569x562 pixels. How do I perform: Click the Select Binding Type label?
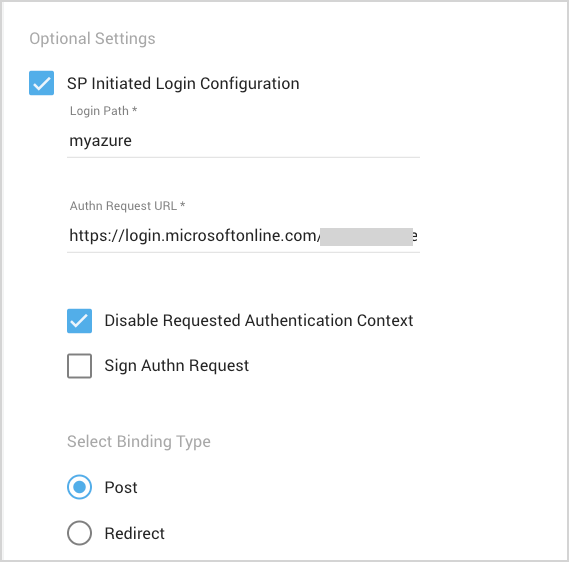[139, 442]
